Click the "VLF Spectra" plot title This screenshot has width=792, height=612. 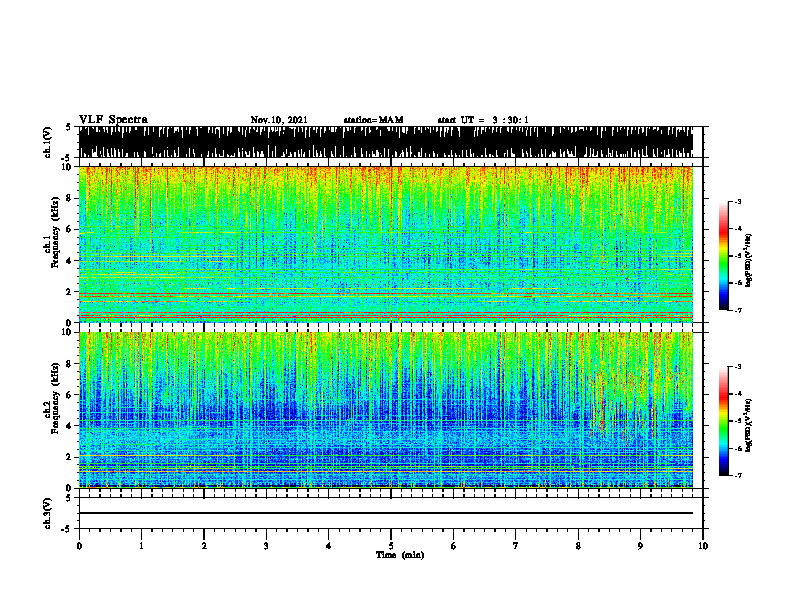pos(113,120)
